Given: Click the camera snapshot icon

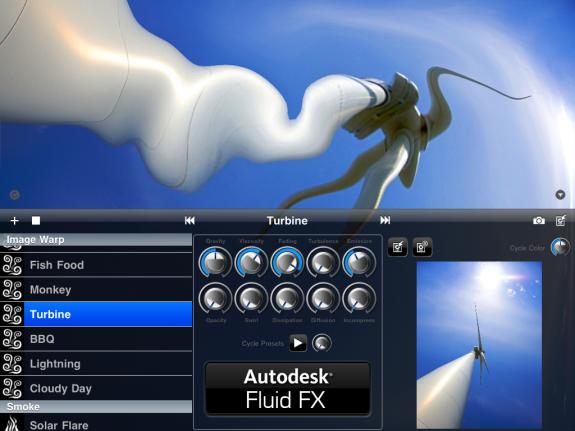Looking at the screenshot, I should [x=539, y=220].
